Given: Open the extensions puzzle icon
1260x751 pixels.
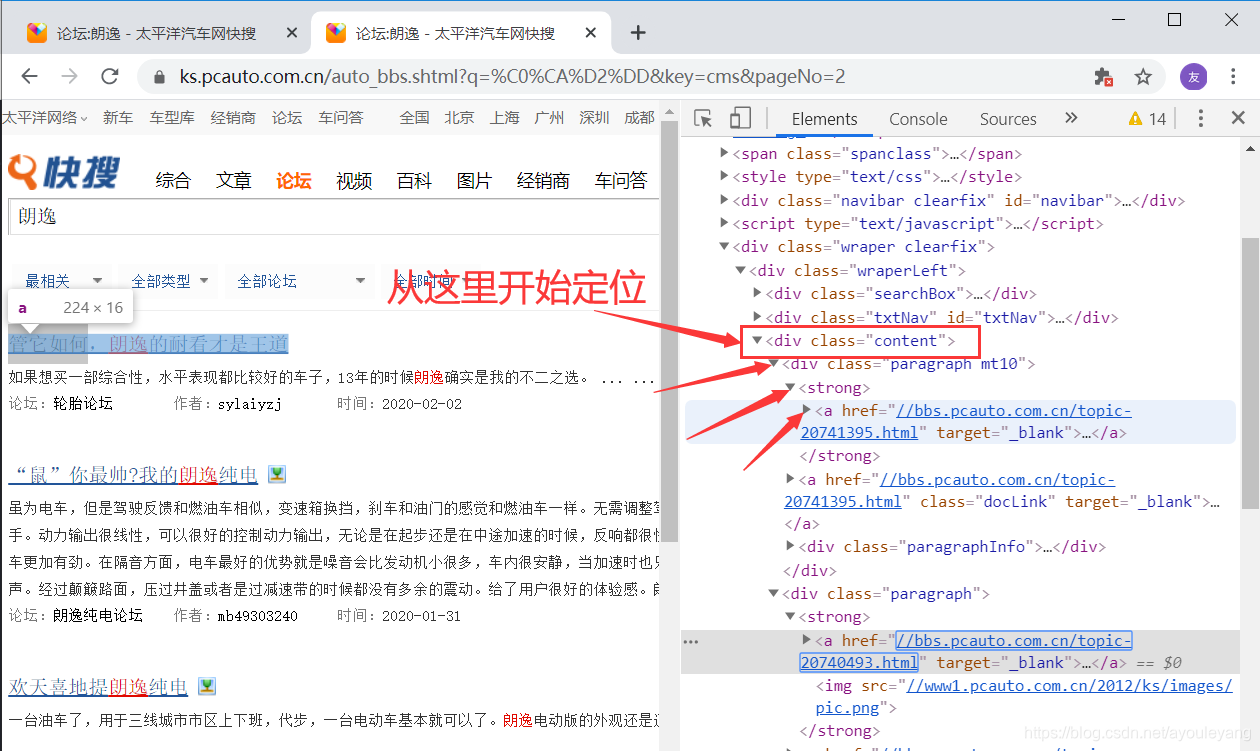Looking at the screenshot, I should (1104, 76).
